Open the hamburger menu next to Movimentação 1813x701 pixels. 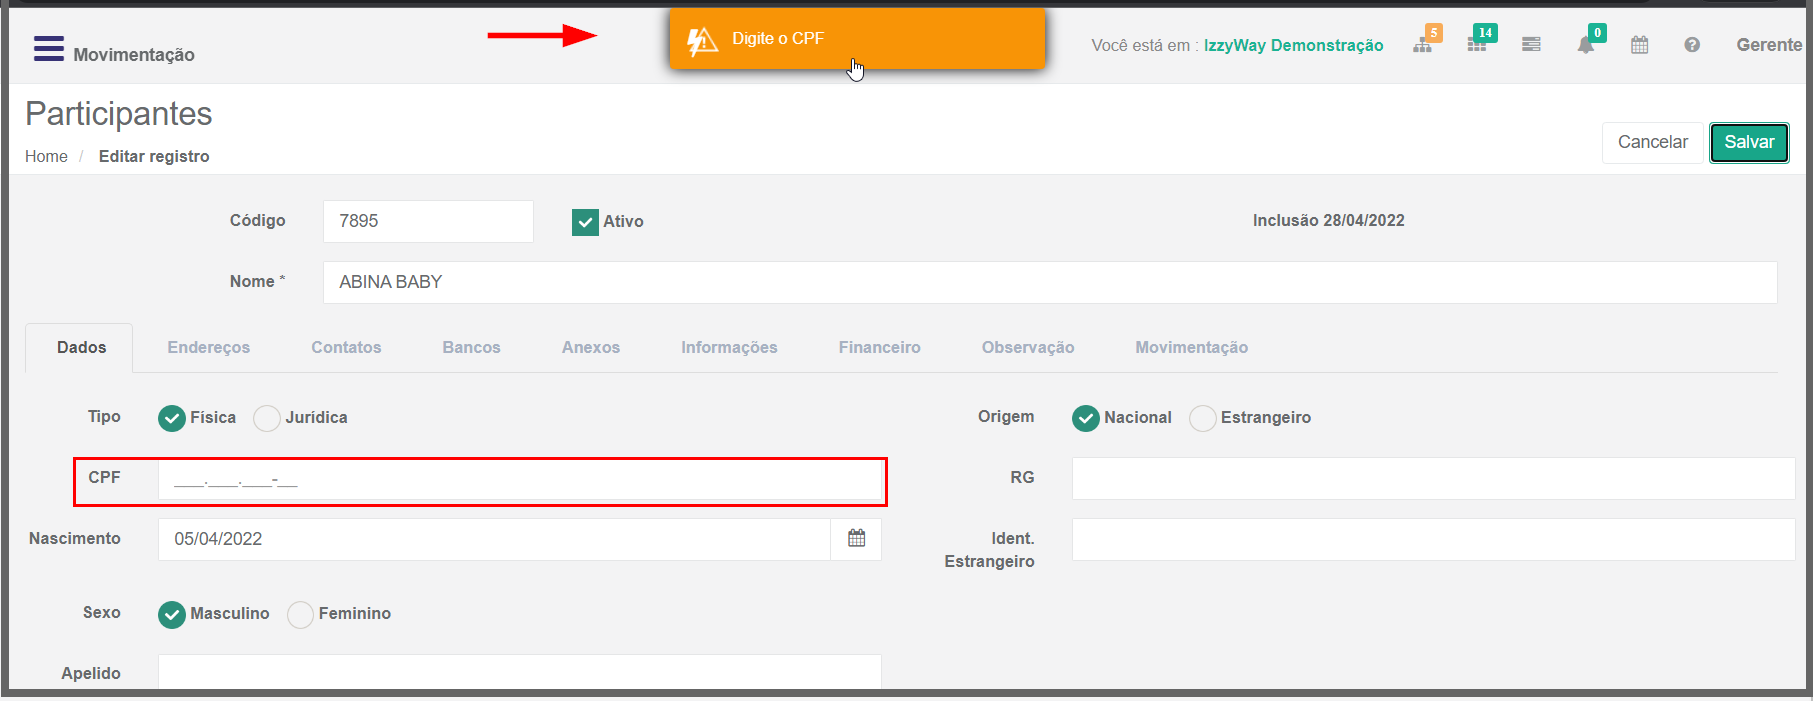(48, 49)
